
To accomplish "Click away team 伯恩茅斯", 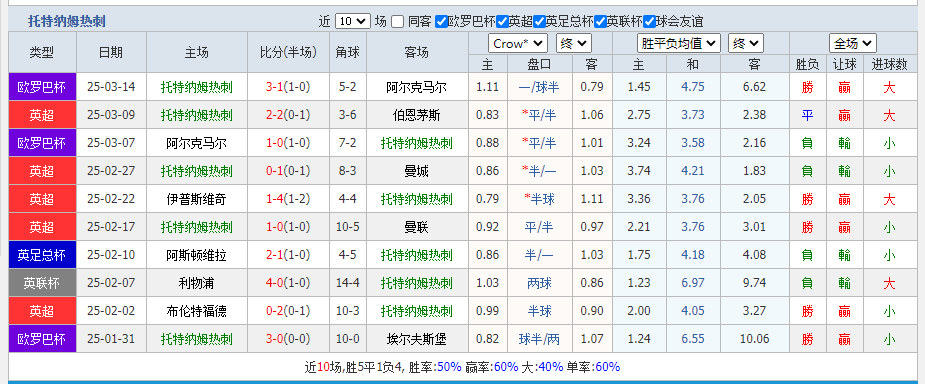I will point(416,115).
